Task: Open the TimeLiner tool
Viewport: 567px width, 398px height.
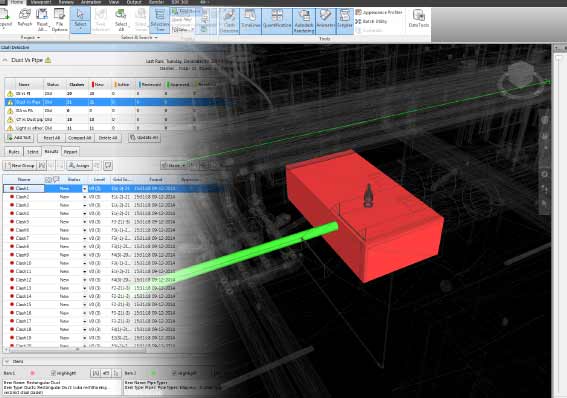Action: coord(251,21)
